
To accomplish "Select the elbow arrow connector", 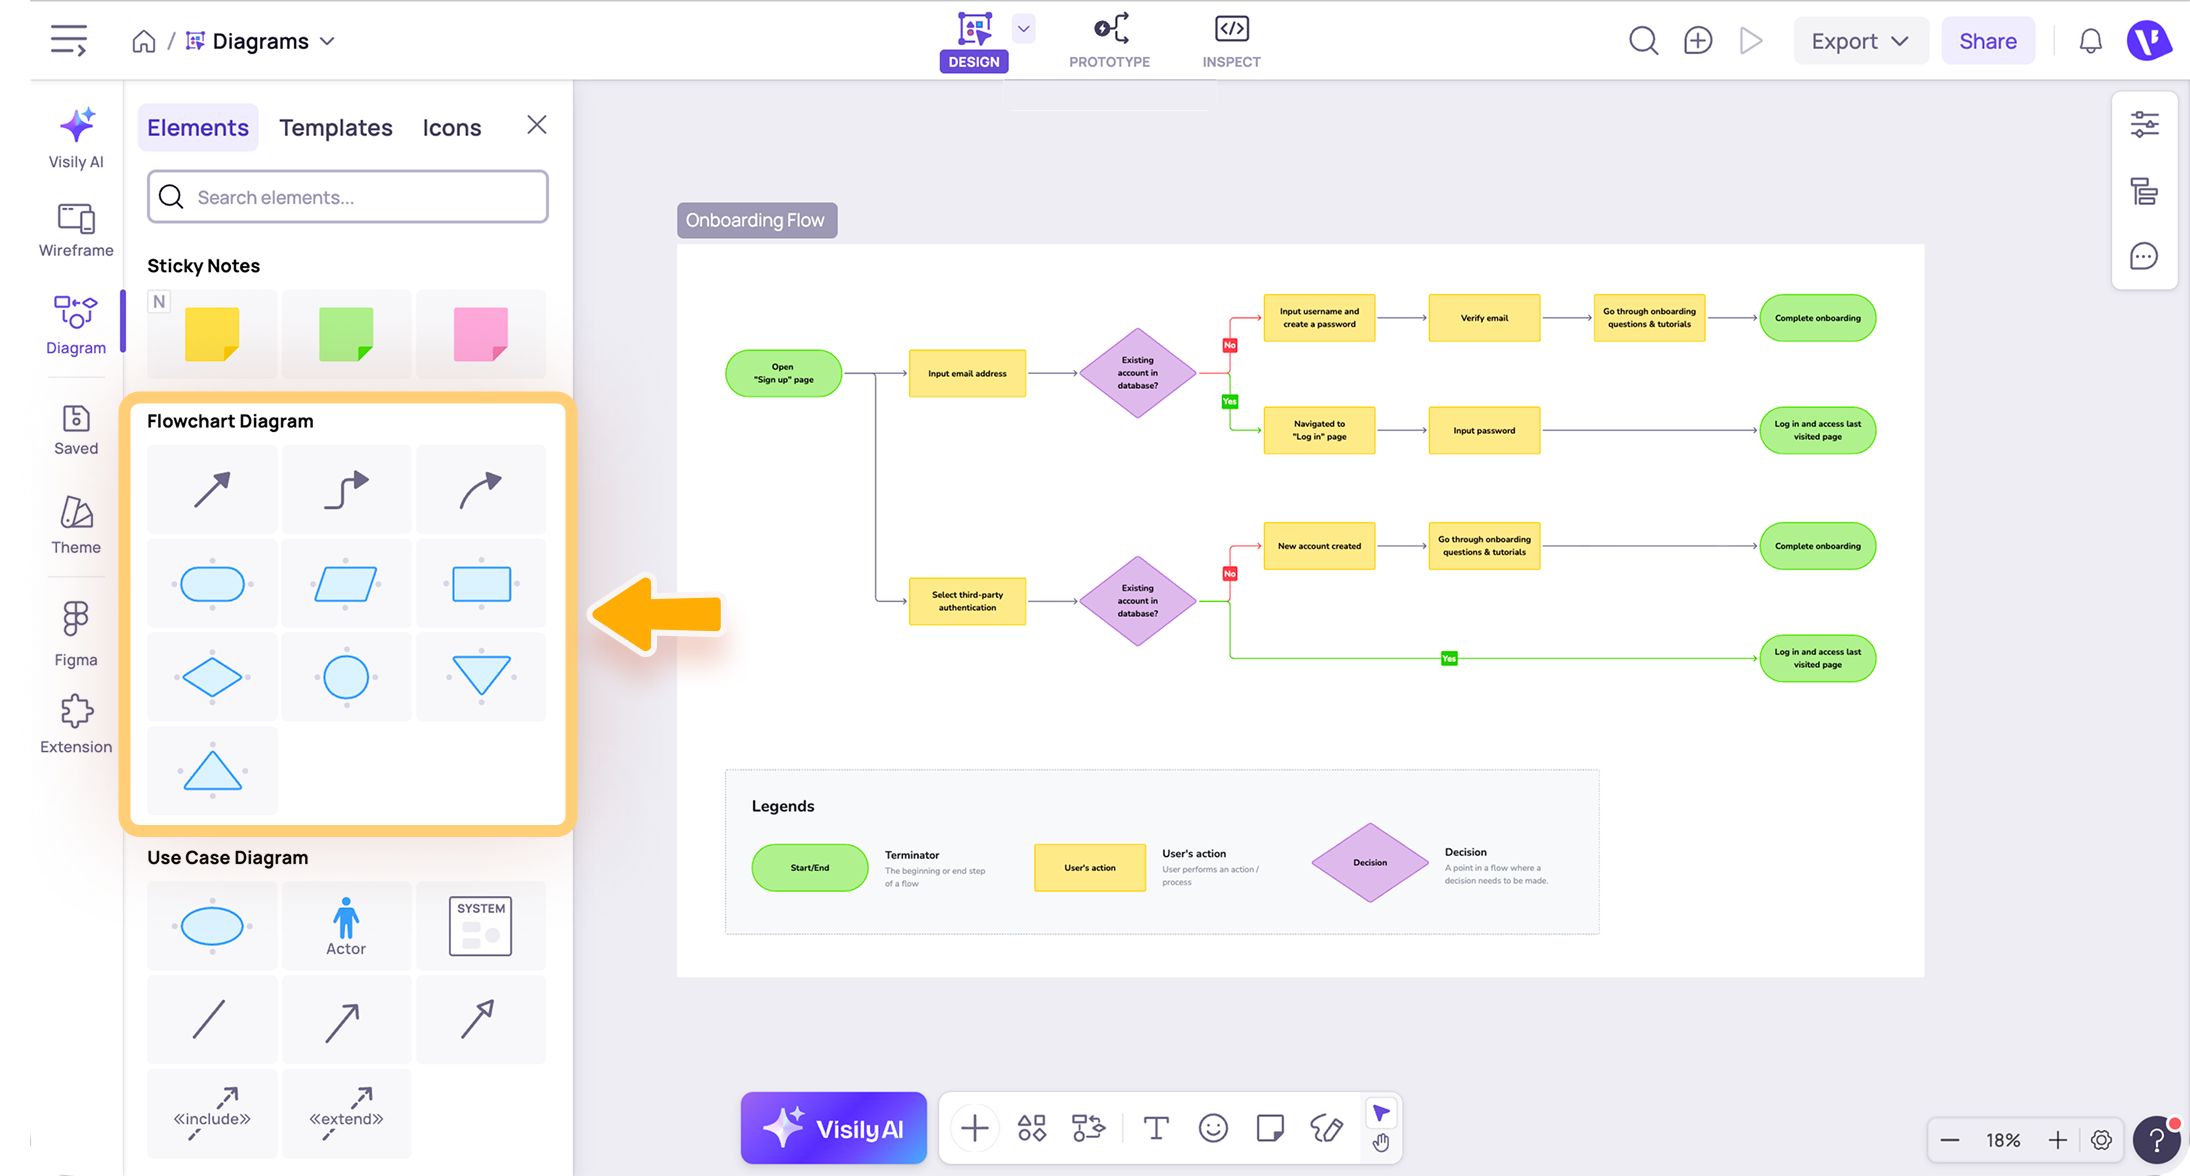I will (x=346, y=490).
